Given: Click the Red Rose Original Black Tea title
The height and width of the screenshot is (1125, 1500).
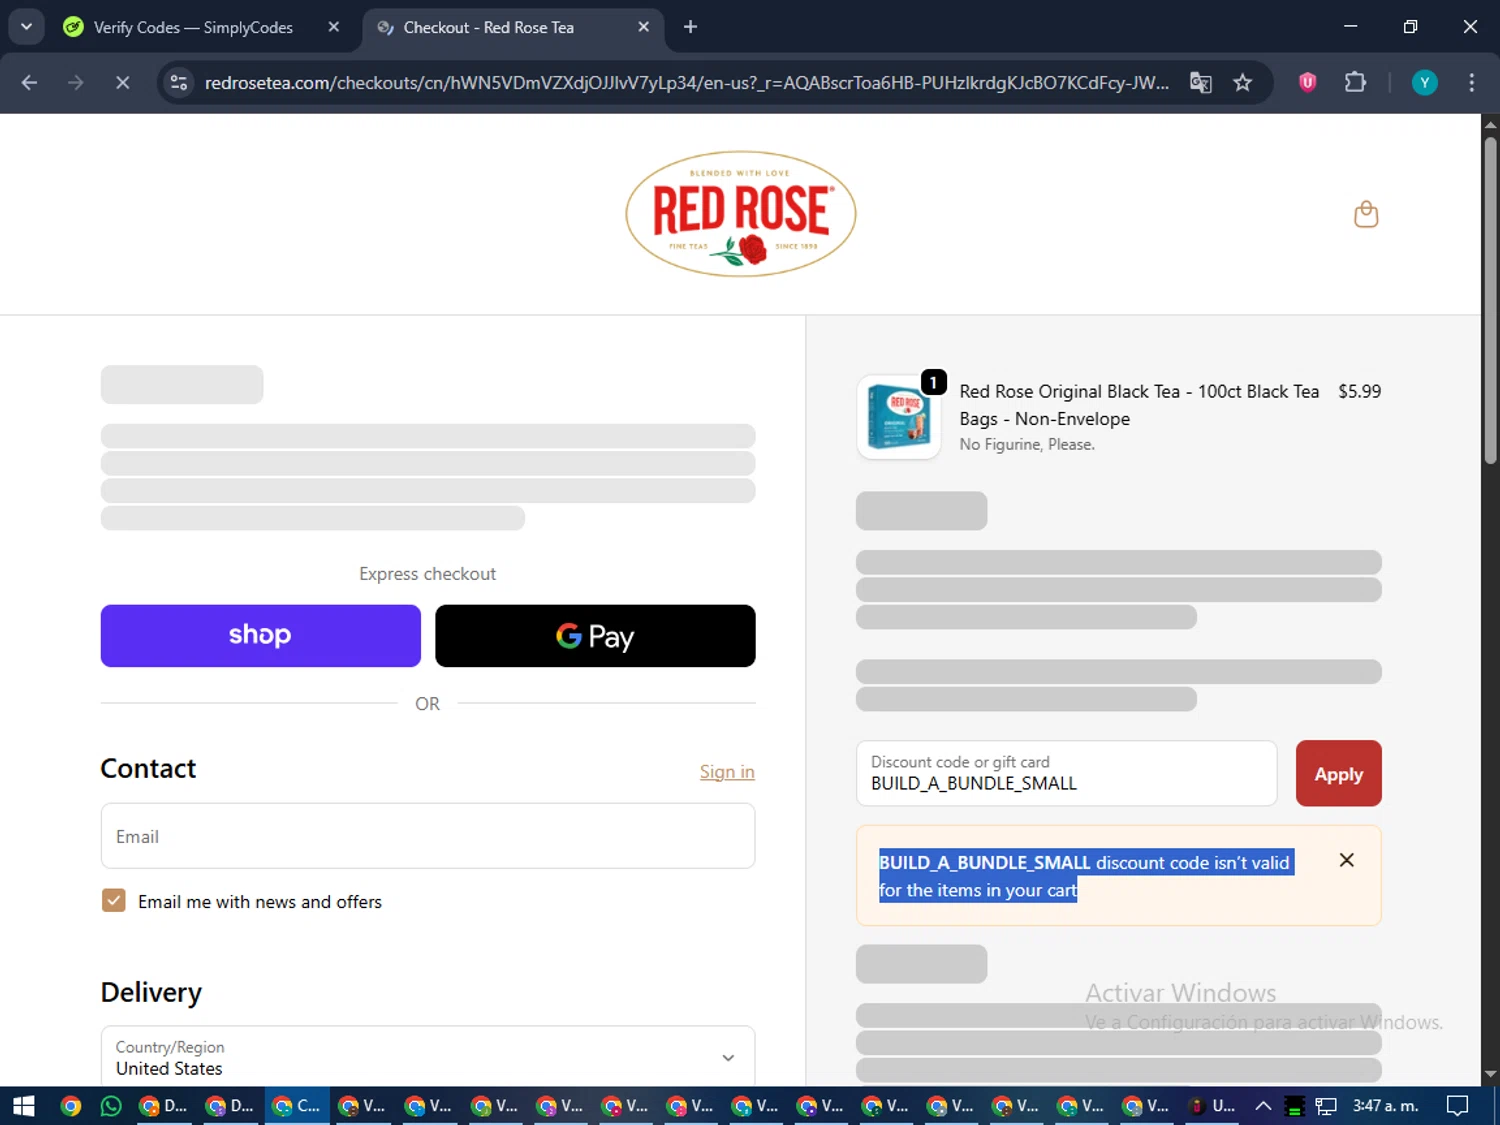Looking at the screenshot, I should 1139,405.
